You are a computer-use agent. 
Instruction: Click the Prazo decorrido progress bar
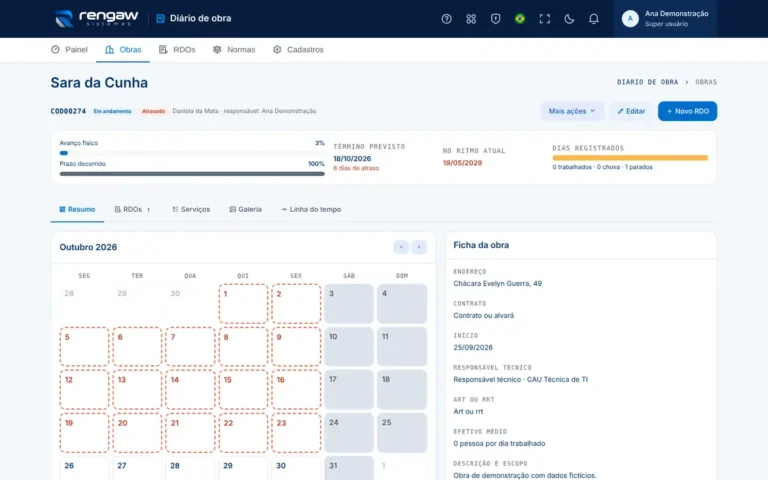[x=192, y=173]
